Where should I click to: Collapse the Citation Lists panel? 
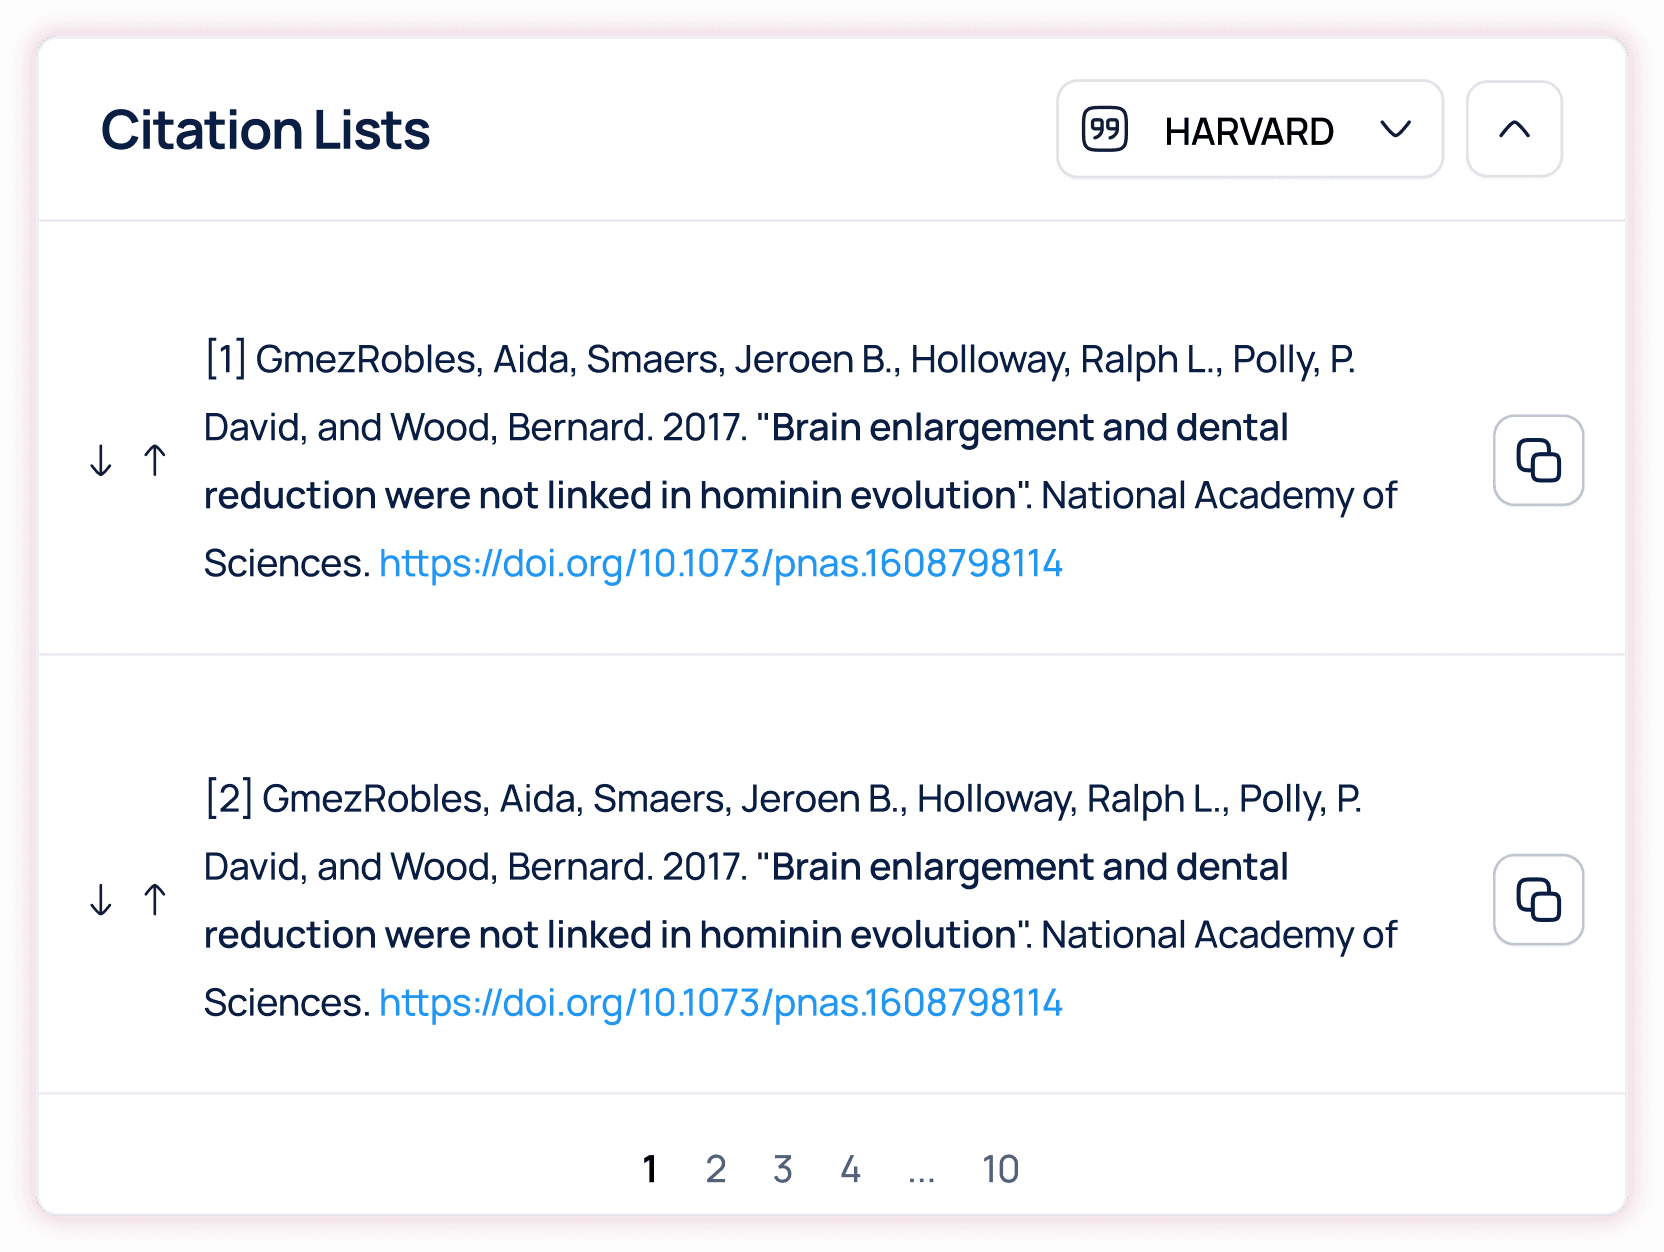(x=1514, y=130)
